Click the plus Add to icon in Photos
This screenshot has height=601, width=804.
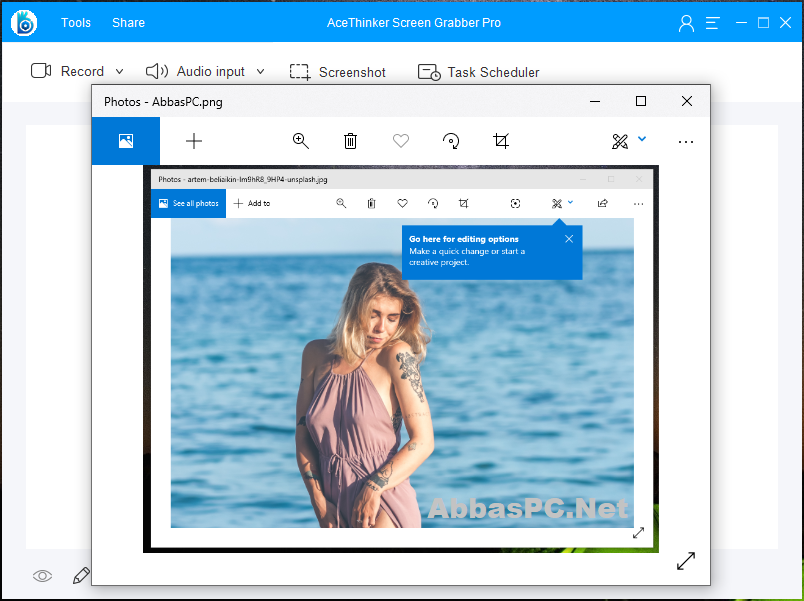point(194,141)
